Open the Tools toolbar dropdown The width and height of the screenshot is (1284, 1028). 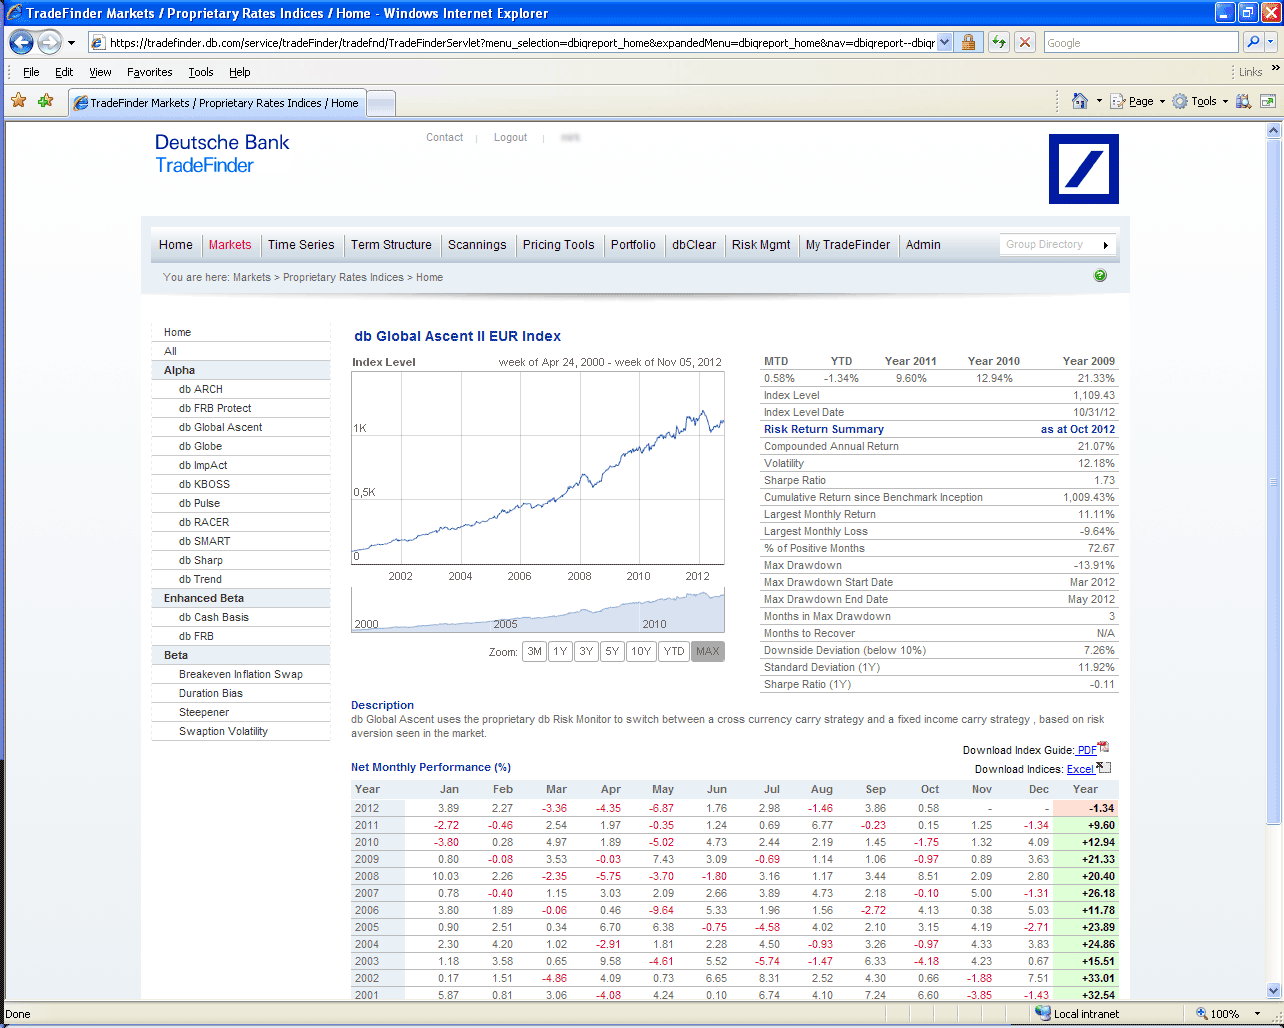click(x=1201, y=101)
